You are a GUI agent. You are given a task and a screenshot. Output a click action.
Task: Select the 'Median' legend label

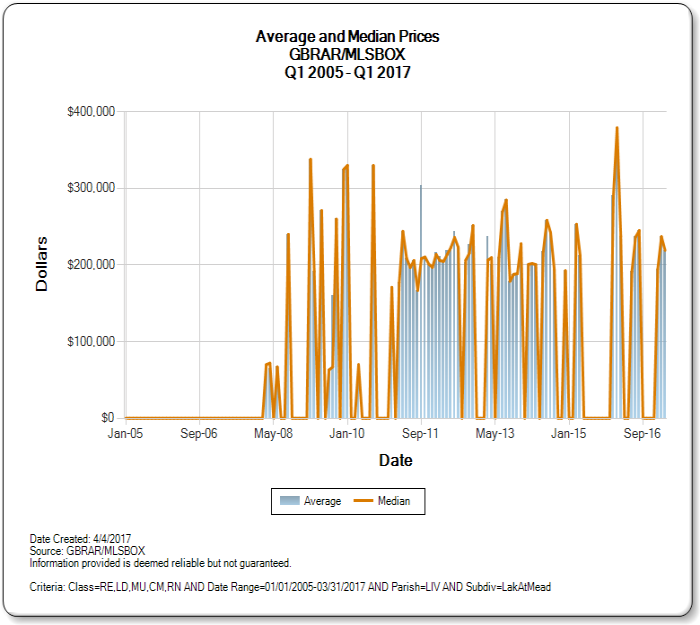pyautogui.click(x=394, y=501)
